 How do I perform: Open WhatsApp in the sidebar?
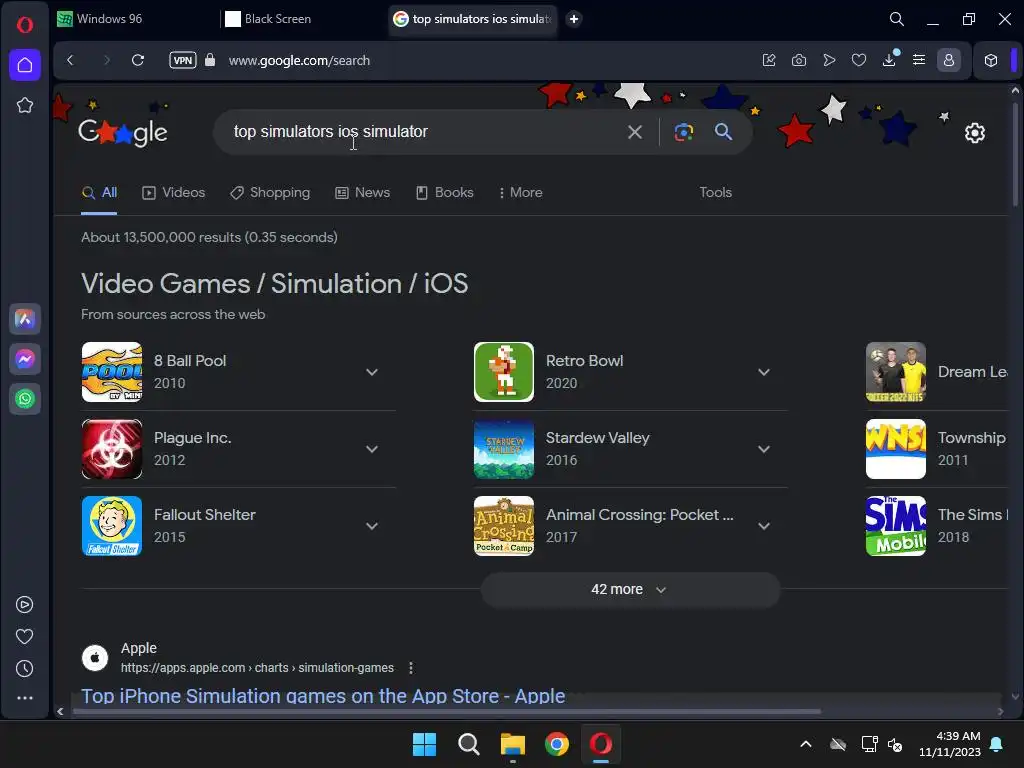coord(25,399)
